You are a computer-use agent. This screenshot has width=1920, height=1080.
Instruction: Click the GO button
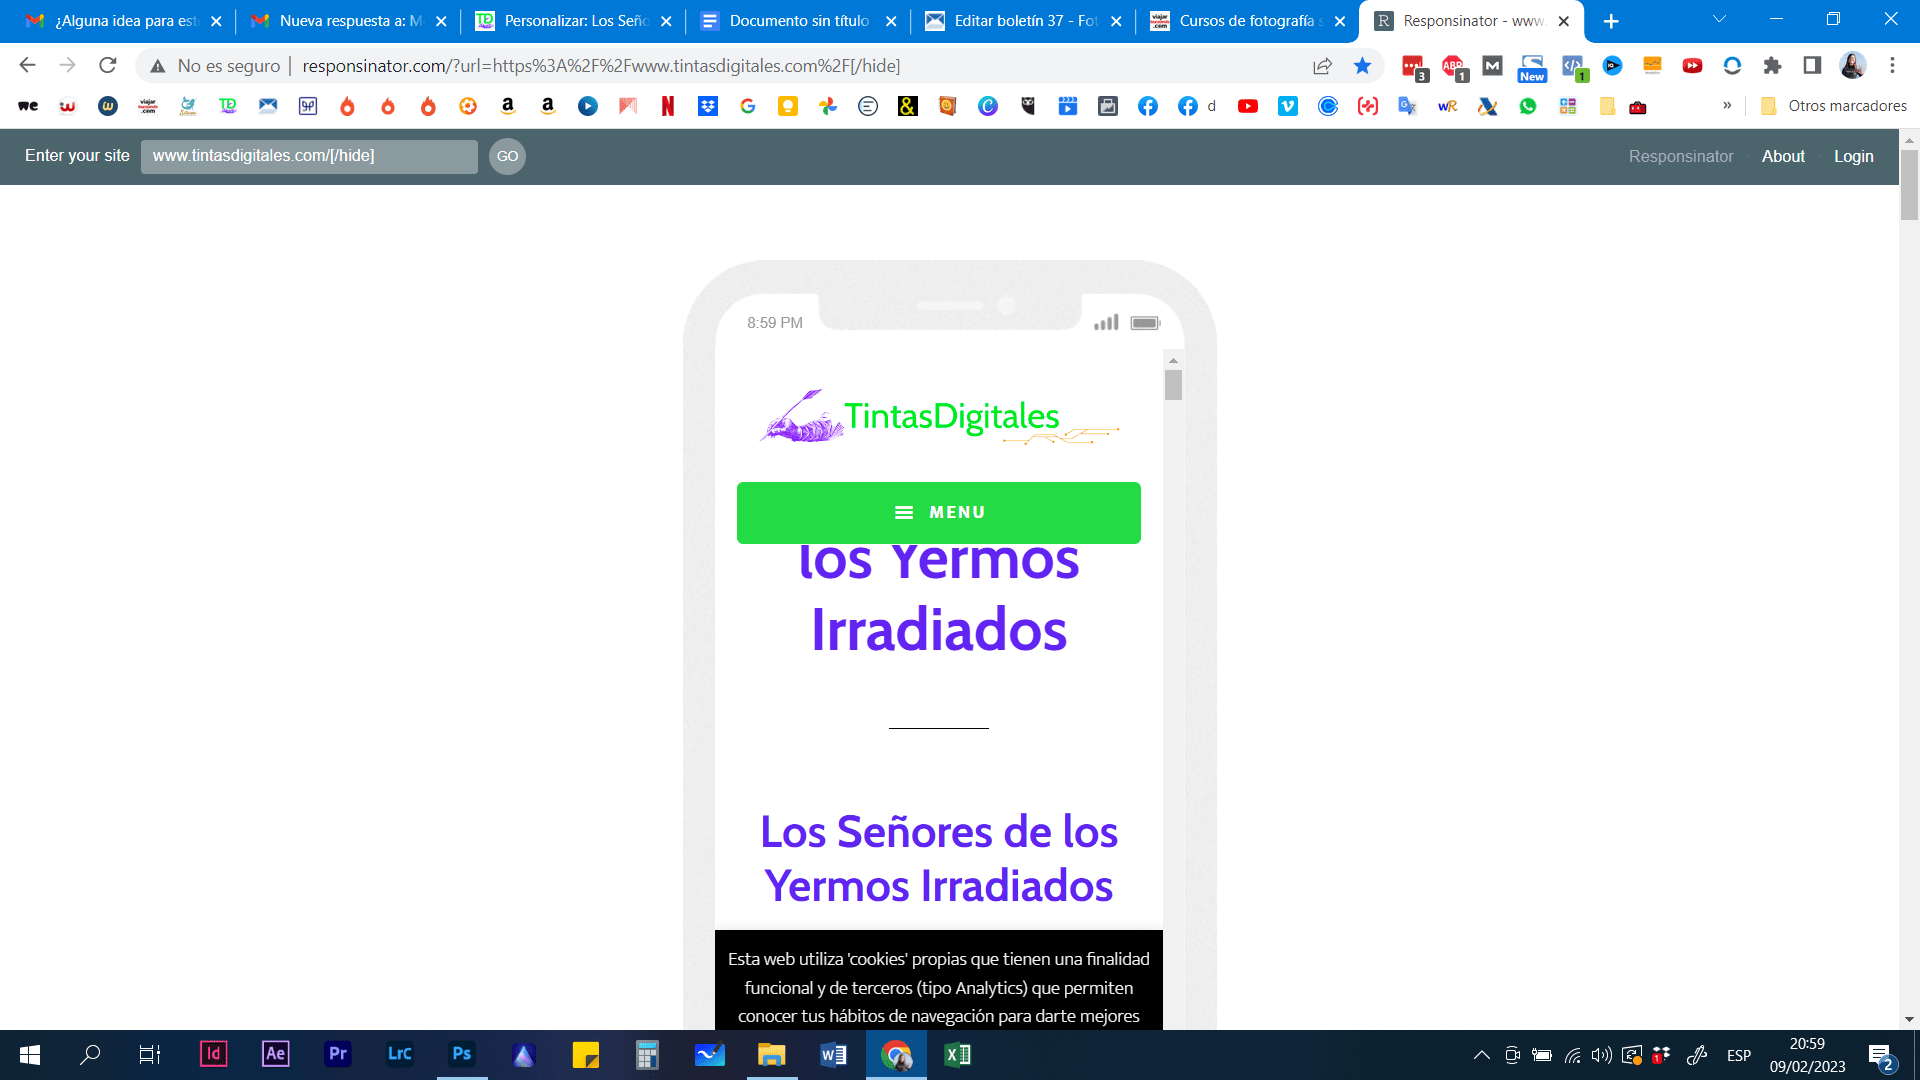[x=507, y=156]
